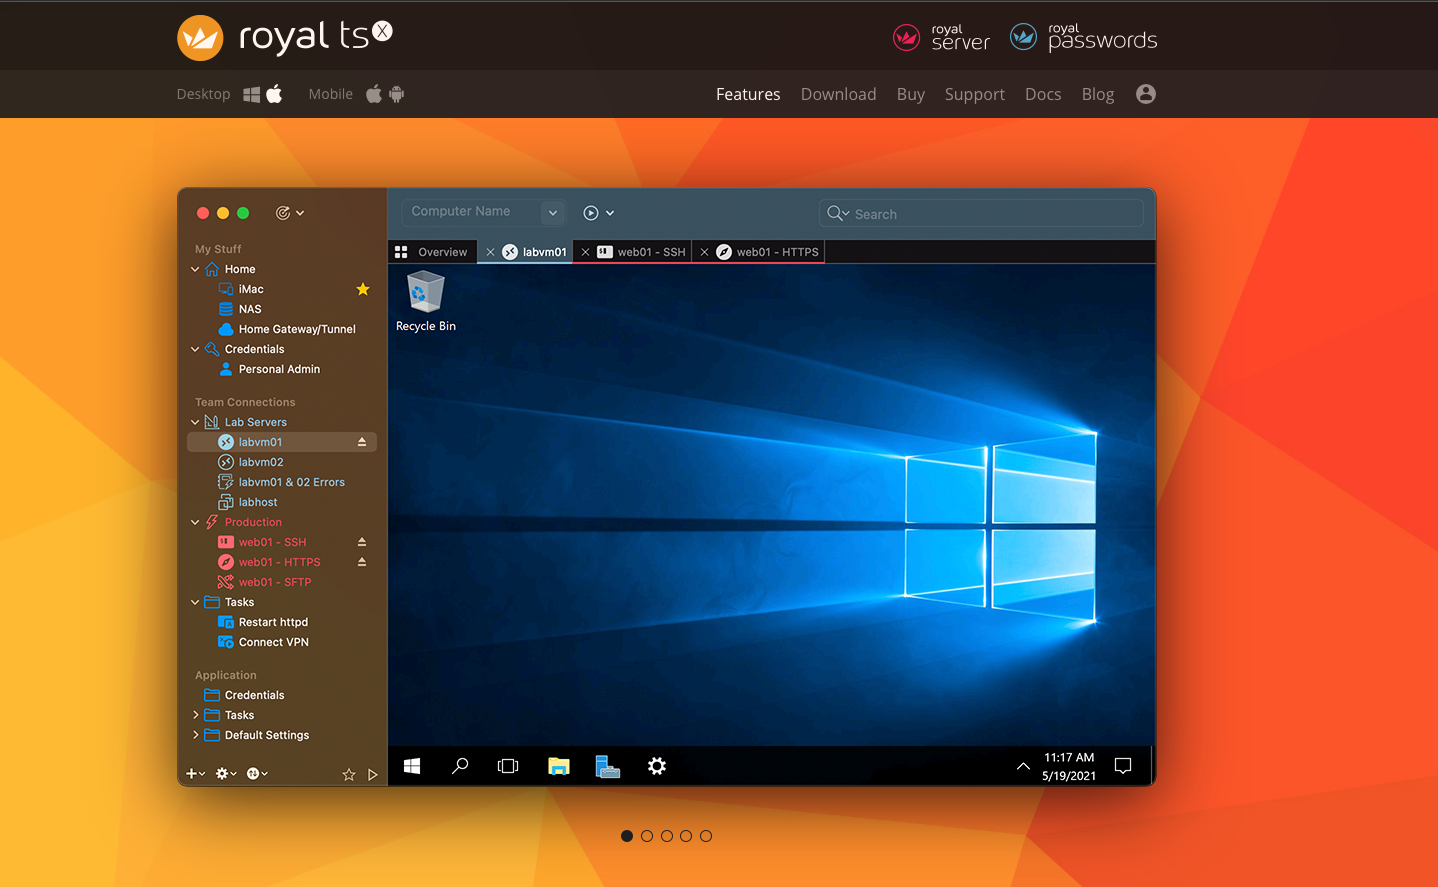Image resolution: width=1438 pixels, height=887 pixels.
Task: Collapse the Lab Servers folder
Action: tap(195, 422)
